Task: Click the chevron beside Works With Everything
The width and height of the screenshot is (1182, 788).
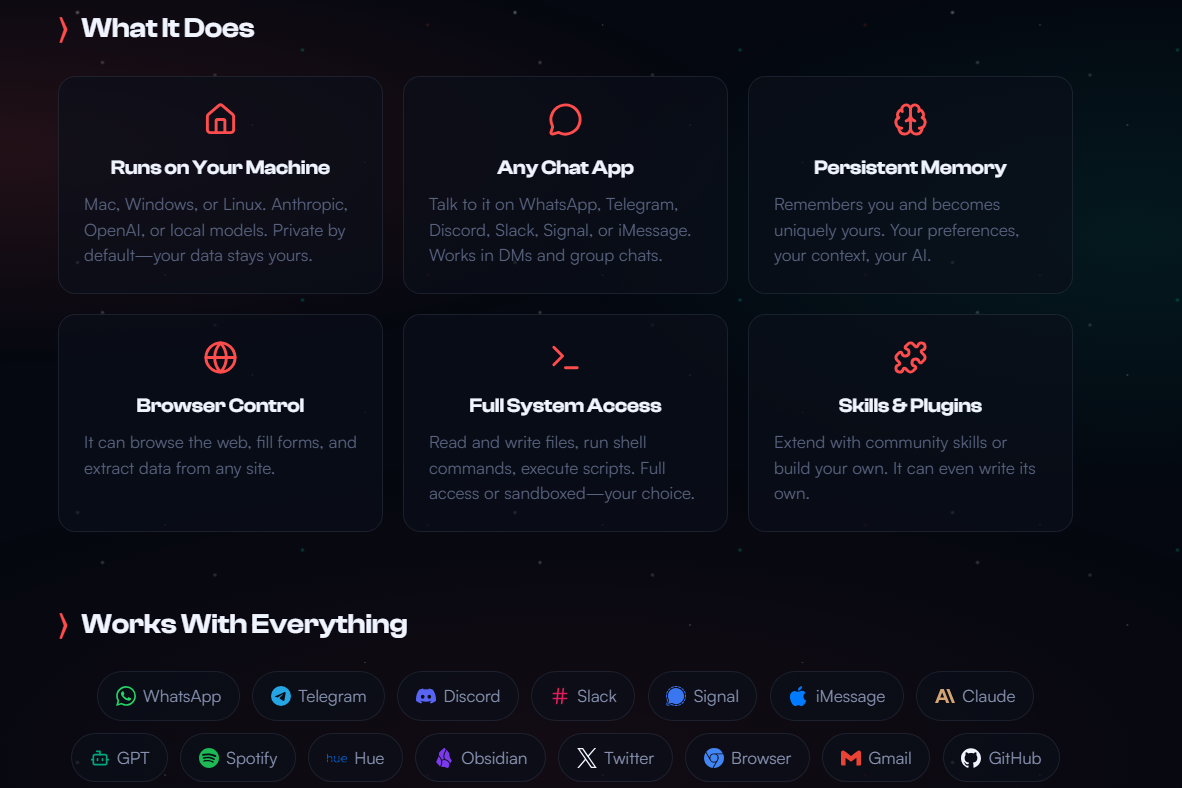Action: tap(63, 624)
